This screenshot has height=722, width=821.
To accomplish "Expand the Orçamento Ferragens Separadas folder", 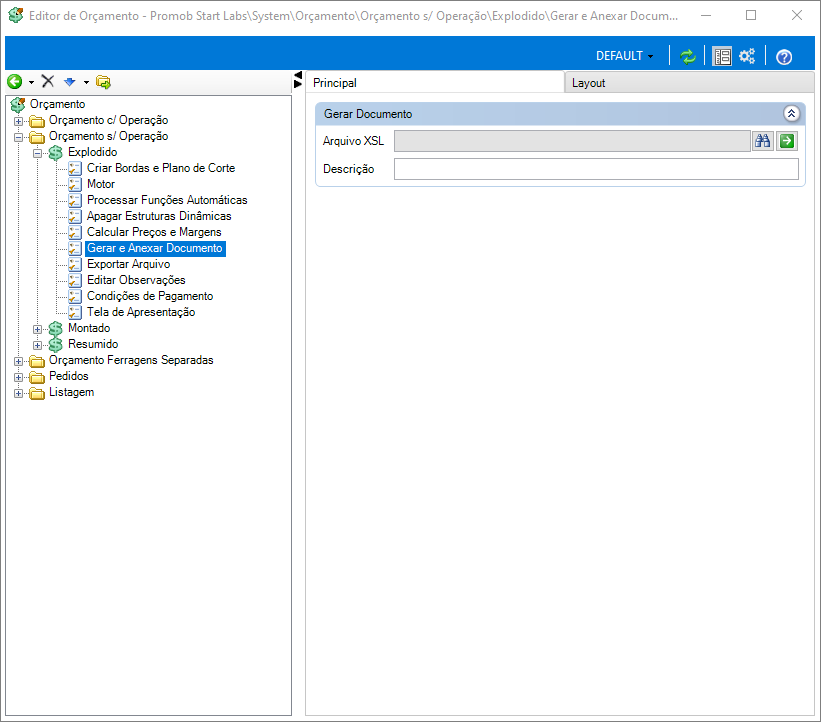I will click(x=18, y=361).
